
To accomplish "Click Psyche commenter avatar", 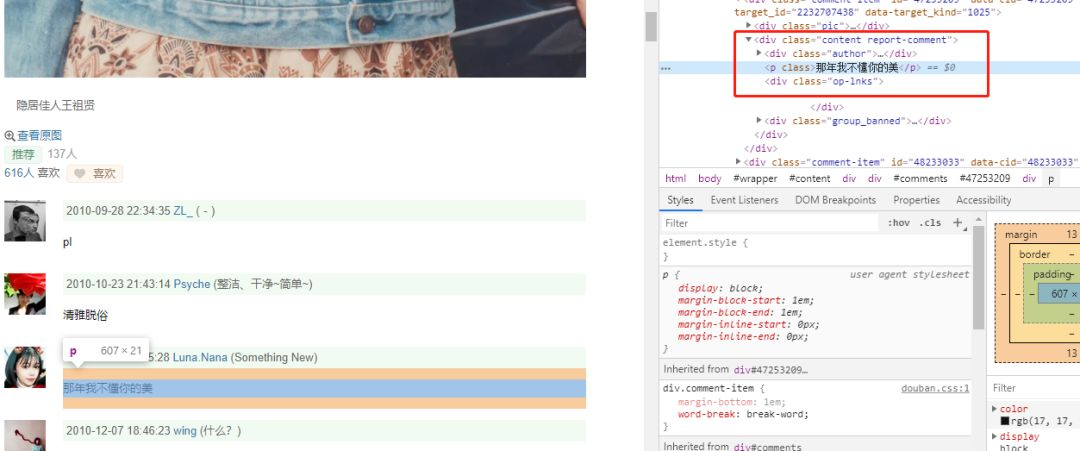I will (25, 294).
